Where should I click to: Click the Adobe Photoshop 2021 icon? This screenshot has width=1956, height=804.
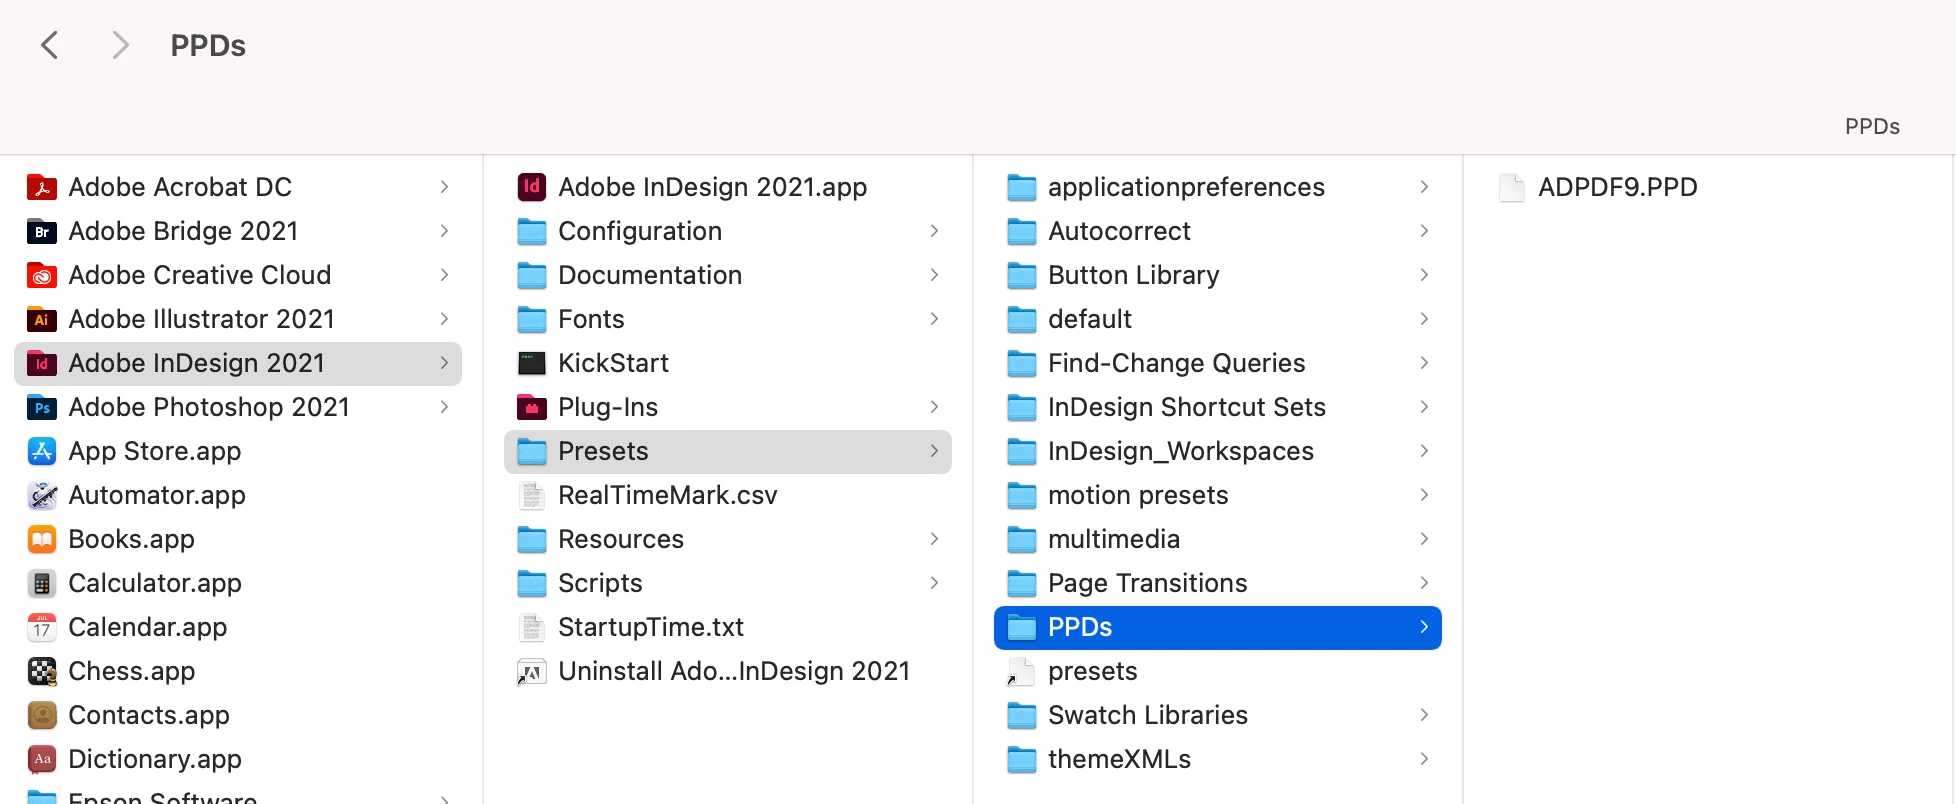click(x=41, y=407)
